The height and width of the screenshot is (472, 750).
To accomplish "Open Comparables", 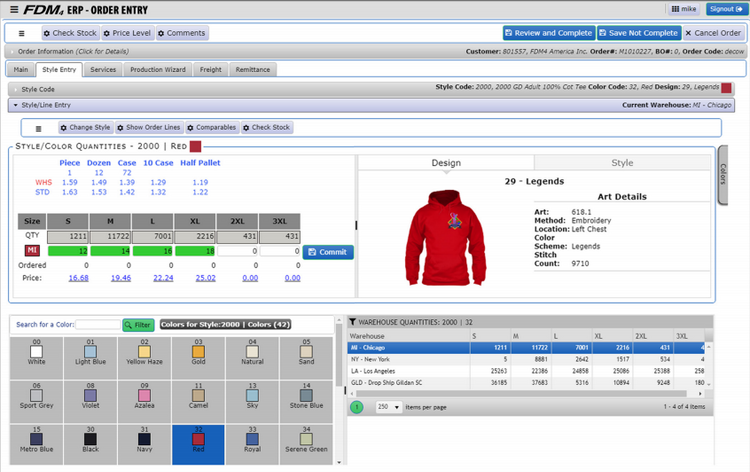I will click(x=211, y=128).
